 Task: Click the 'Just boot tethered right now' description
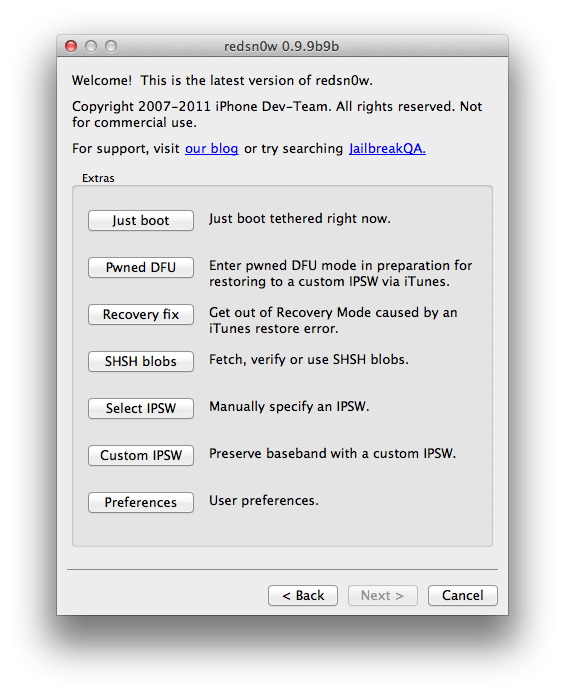click(x=300, y=219)
